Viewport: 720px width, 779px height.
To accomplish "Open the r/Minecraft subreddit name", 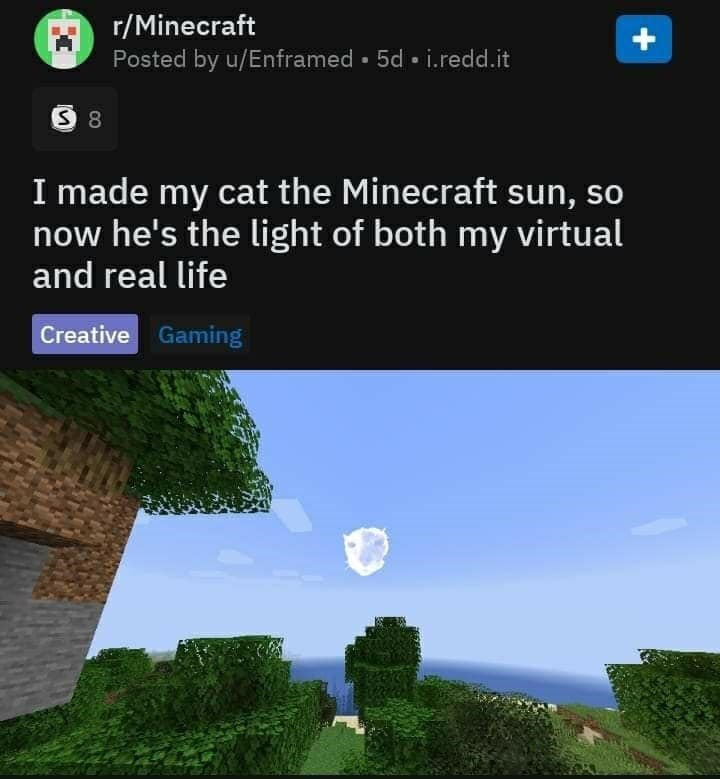I will coord(184,26).
